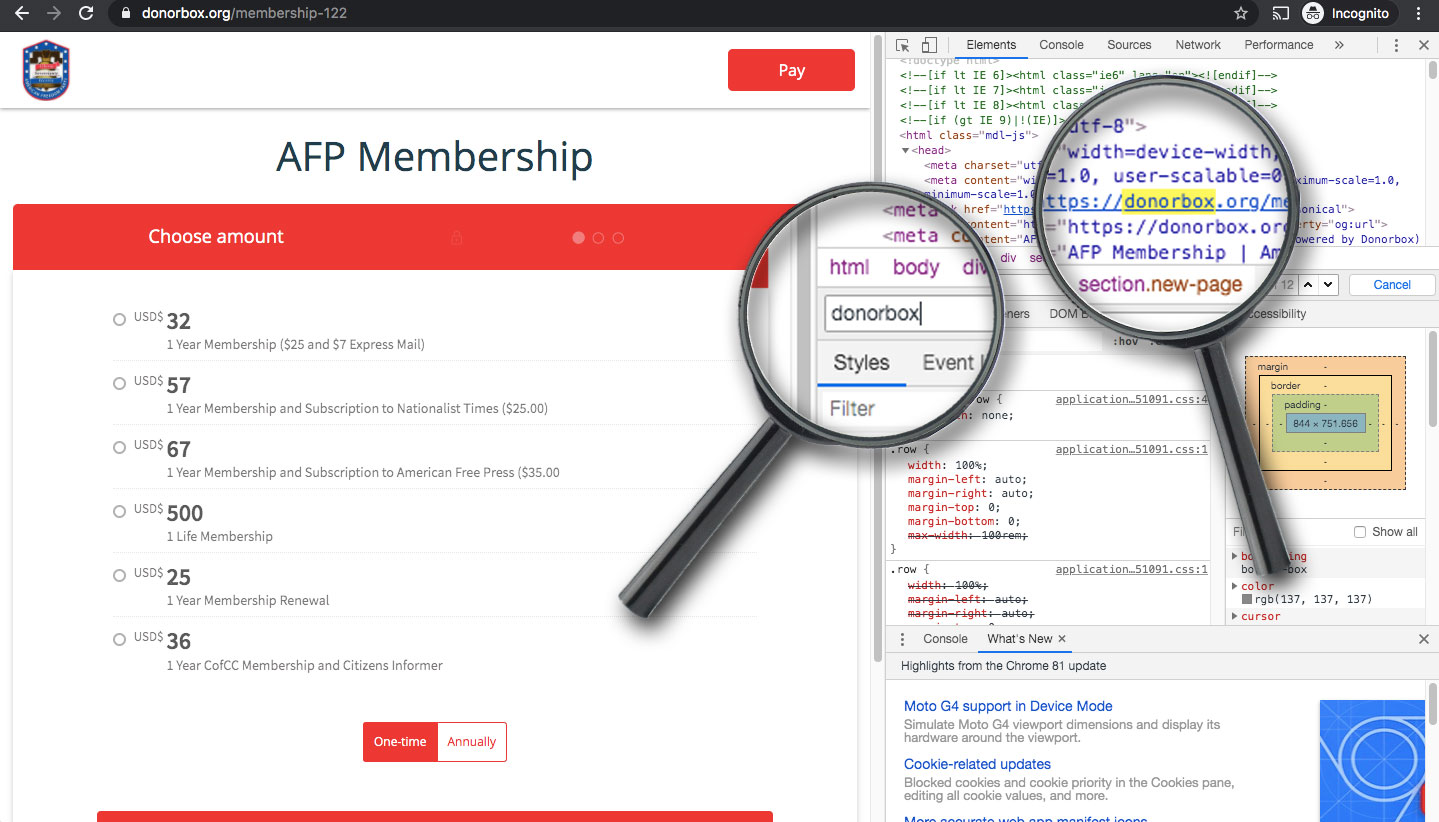Open the console drawer three-dot menu
This screenshot has width=1439, height=822.
tap(902, 639)
